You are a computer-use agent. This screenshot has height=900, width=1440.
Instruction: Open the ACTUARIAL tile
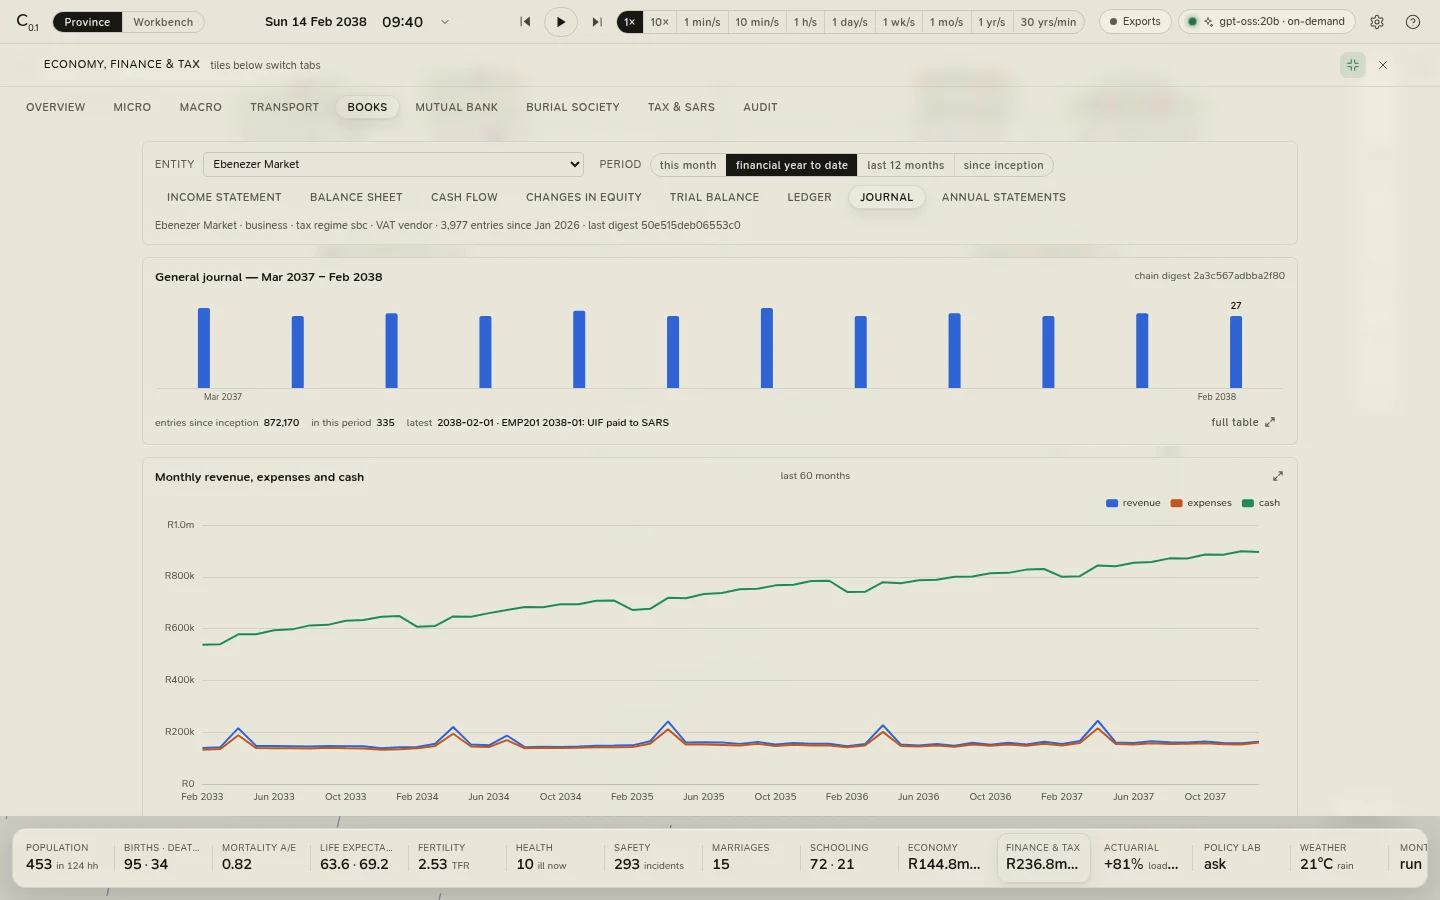click(x=1141, y=857)
